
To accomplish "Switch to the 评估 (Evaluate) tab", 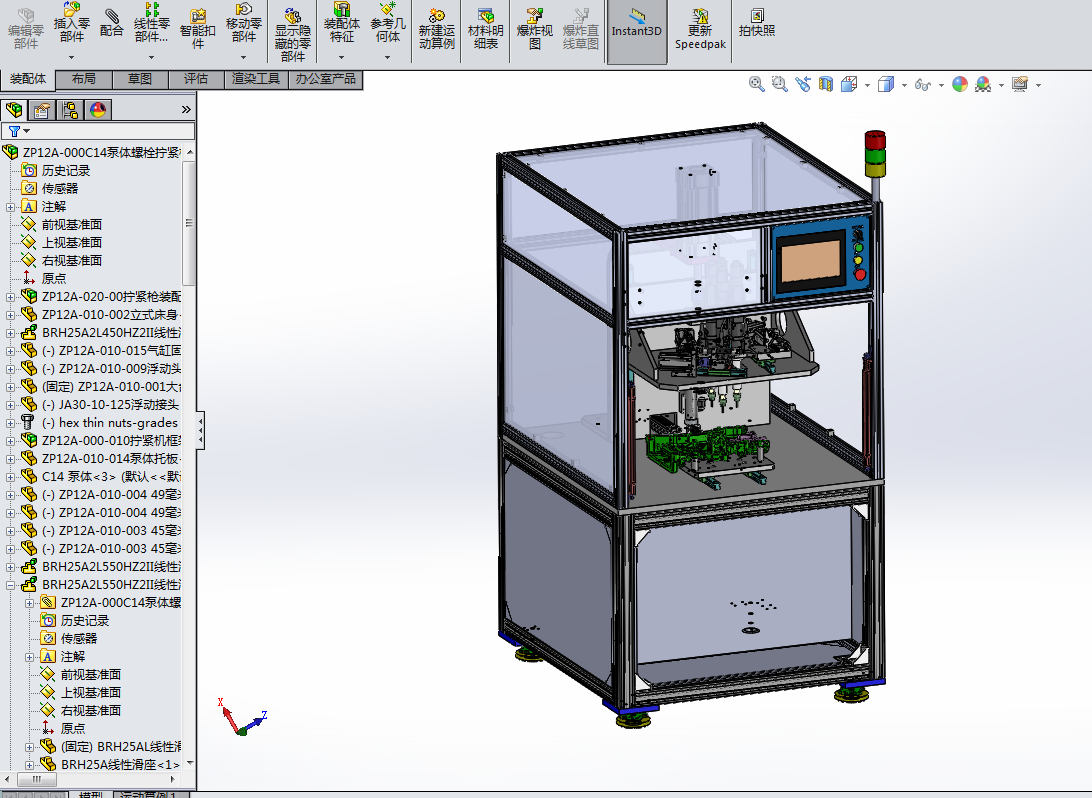I will coord(196,79).
